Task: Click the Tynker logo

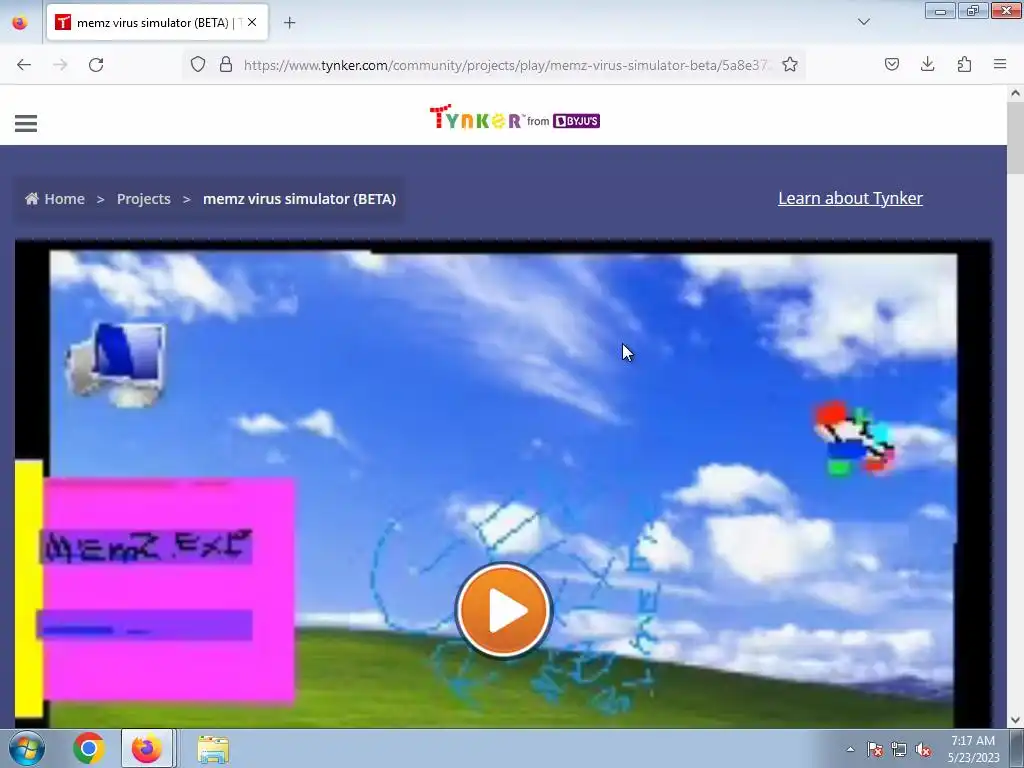Action: point(515,118)
